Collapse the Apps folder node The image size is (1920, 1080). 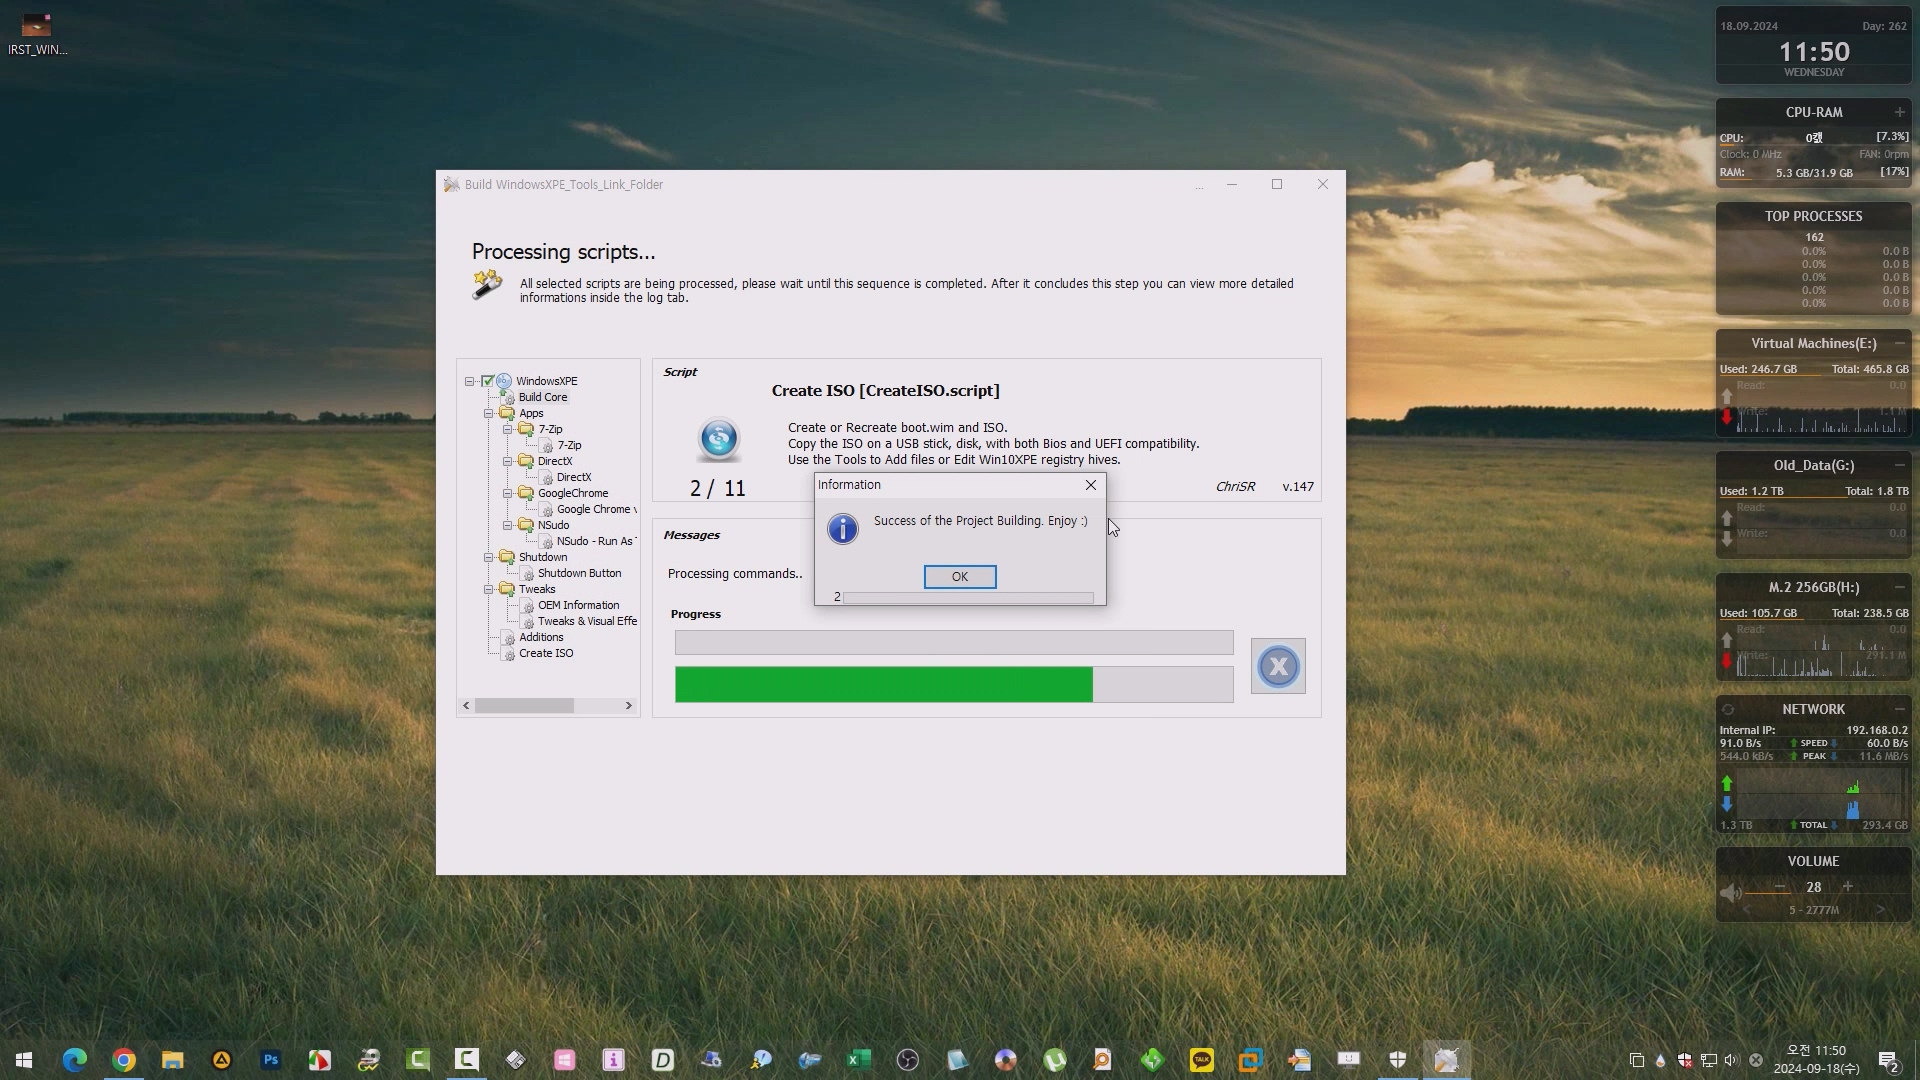489,413
